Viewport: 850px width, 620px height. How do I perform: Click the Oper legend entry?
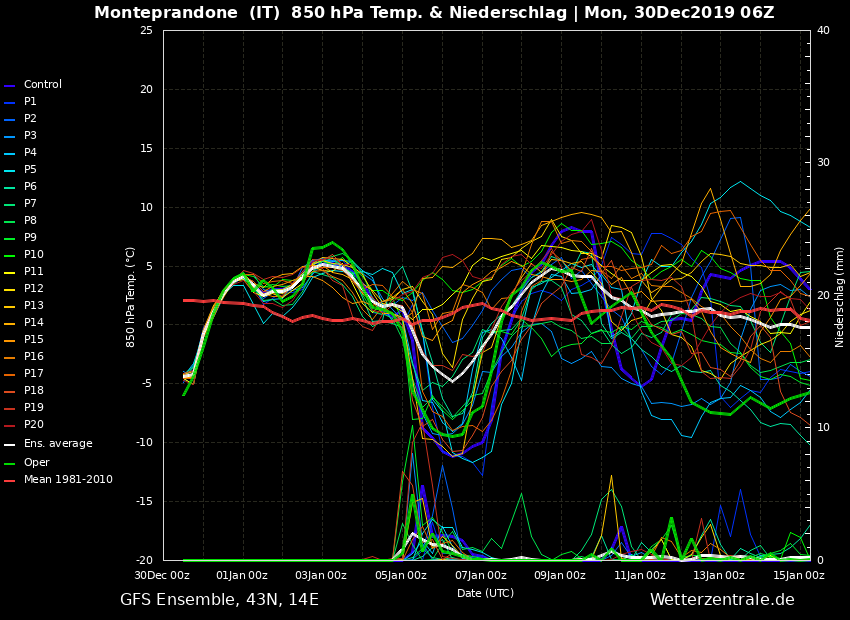(x=36, y=463)
